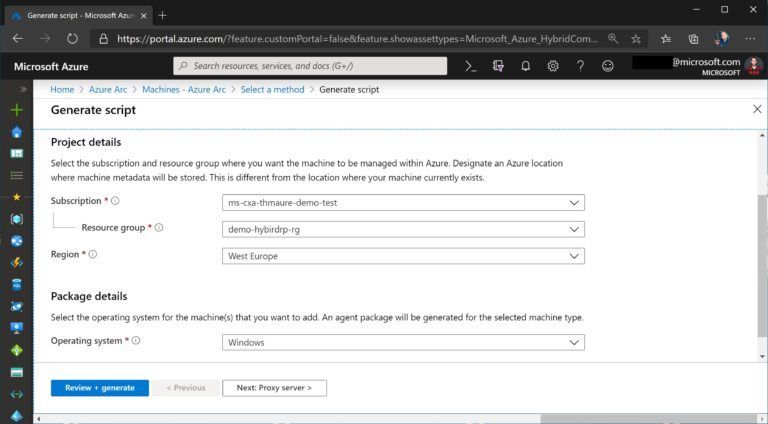This screenshot has width=768, height=424.
Task: Open Load balancers diamond icon in sidebar
Action: (x=17, y=350)
